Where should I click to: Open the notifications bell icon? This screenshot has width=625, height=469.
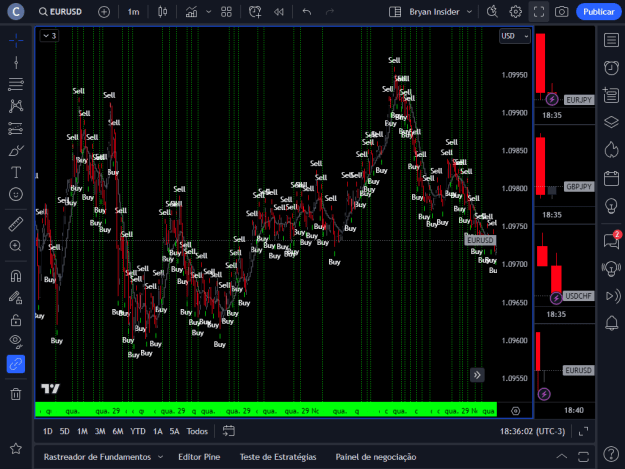[x=611, y=323]
